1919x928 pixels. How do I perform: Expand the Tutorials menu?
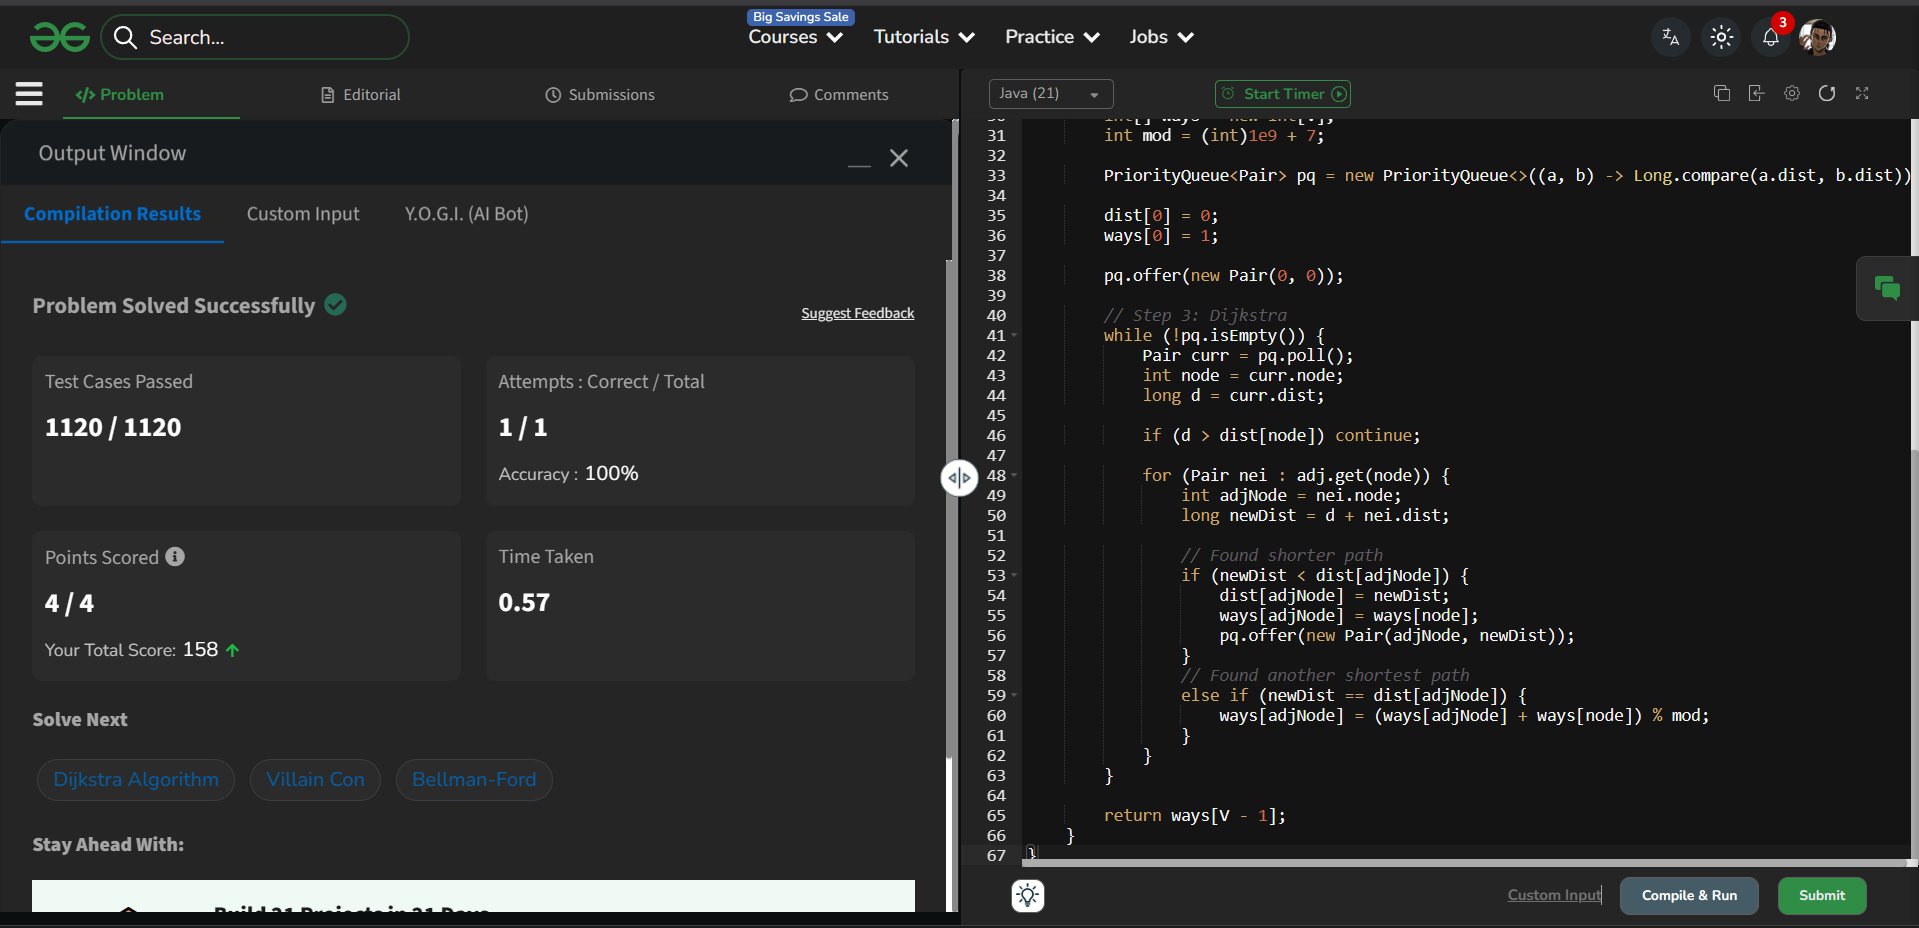coord(923,37)
